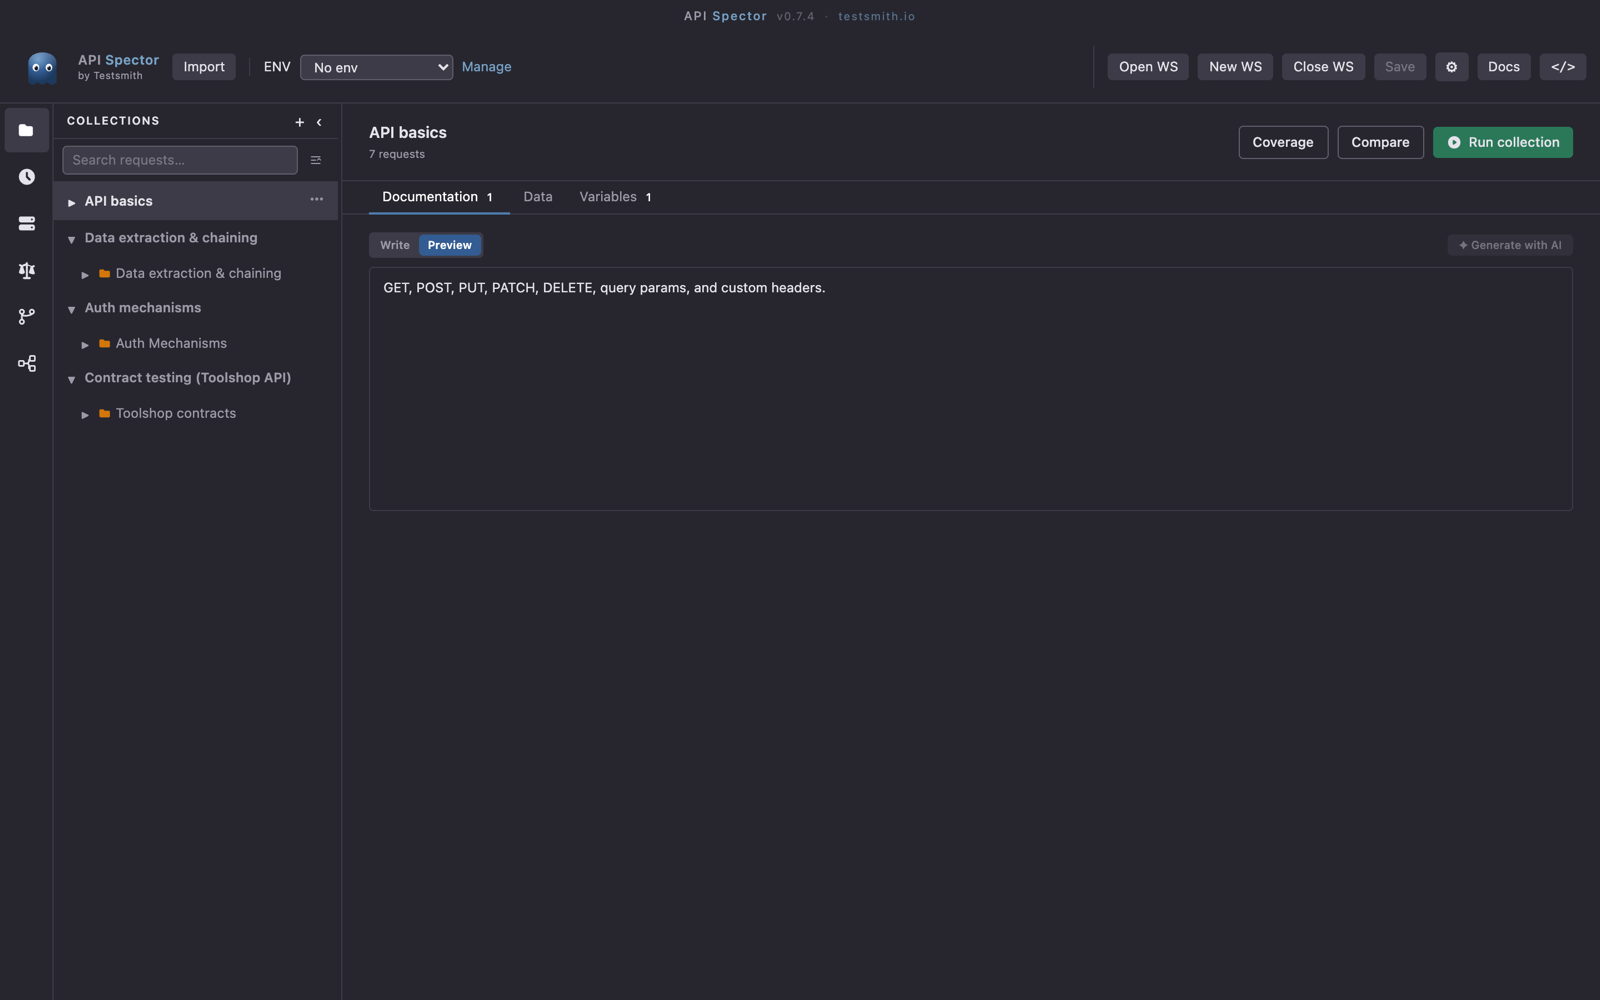Switch documentation editor to Preview mode
Viewport: 1600px width, 1000px height.
449,245
